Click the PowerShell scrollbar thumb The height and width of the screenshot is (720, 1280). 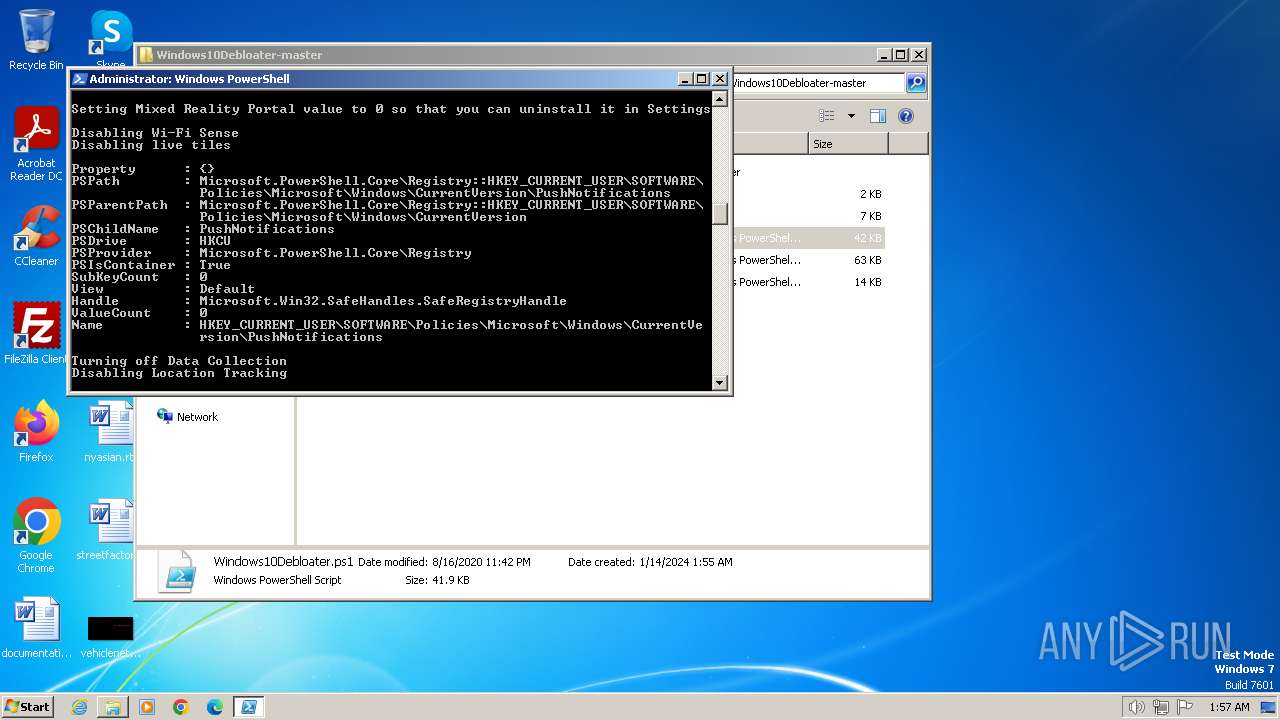[x=720, y=213]
